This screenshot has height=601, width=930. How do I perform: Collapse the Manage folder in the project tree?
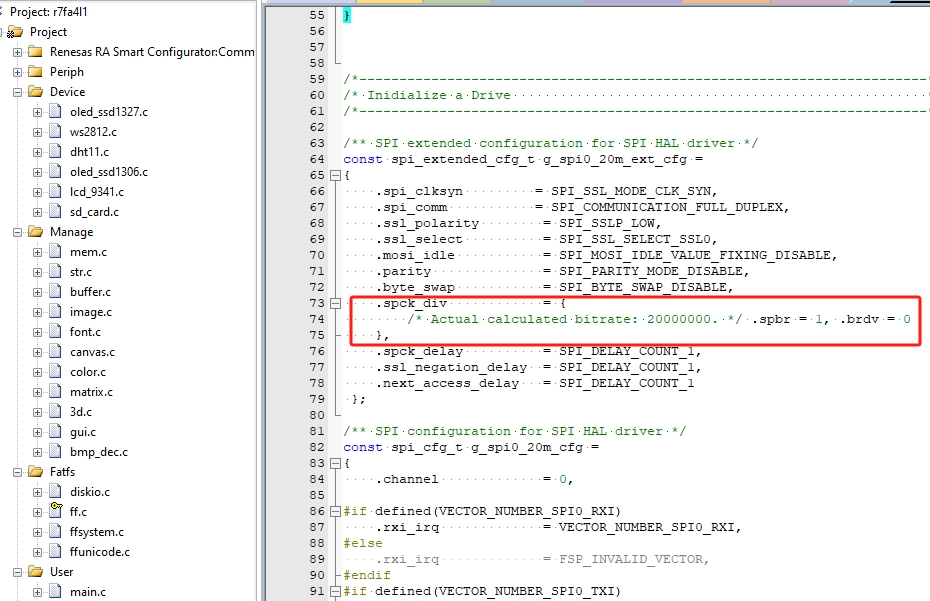coord(17,232)
